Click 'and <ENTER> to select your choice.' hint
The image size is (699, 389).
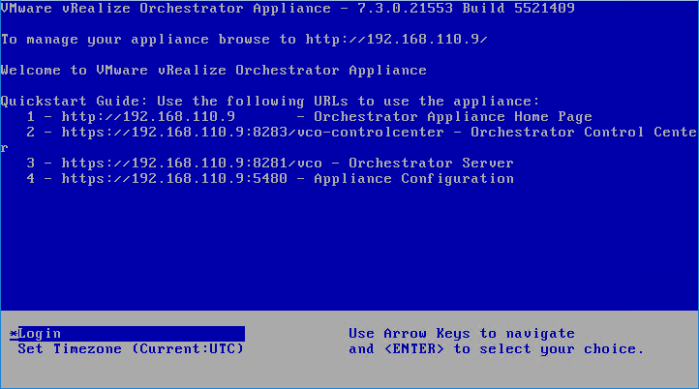(497, 349)
